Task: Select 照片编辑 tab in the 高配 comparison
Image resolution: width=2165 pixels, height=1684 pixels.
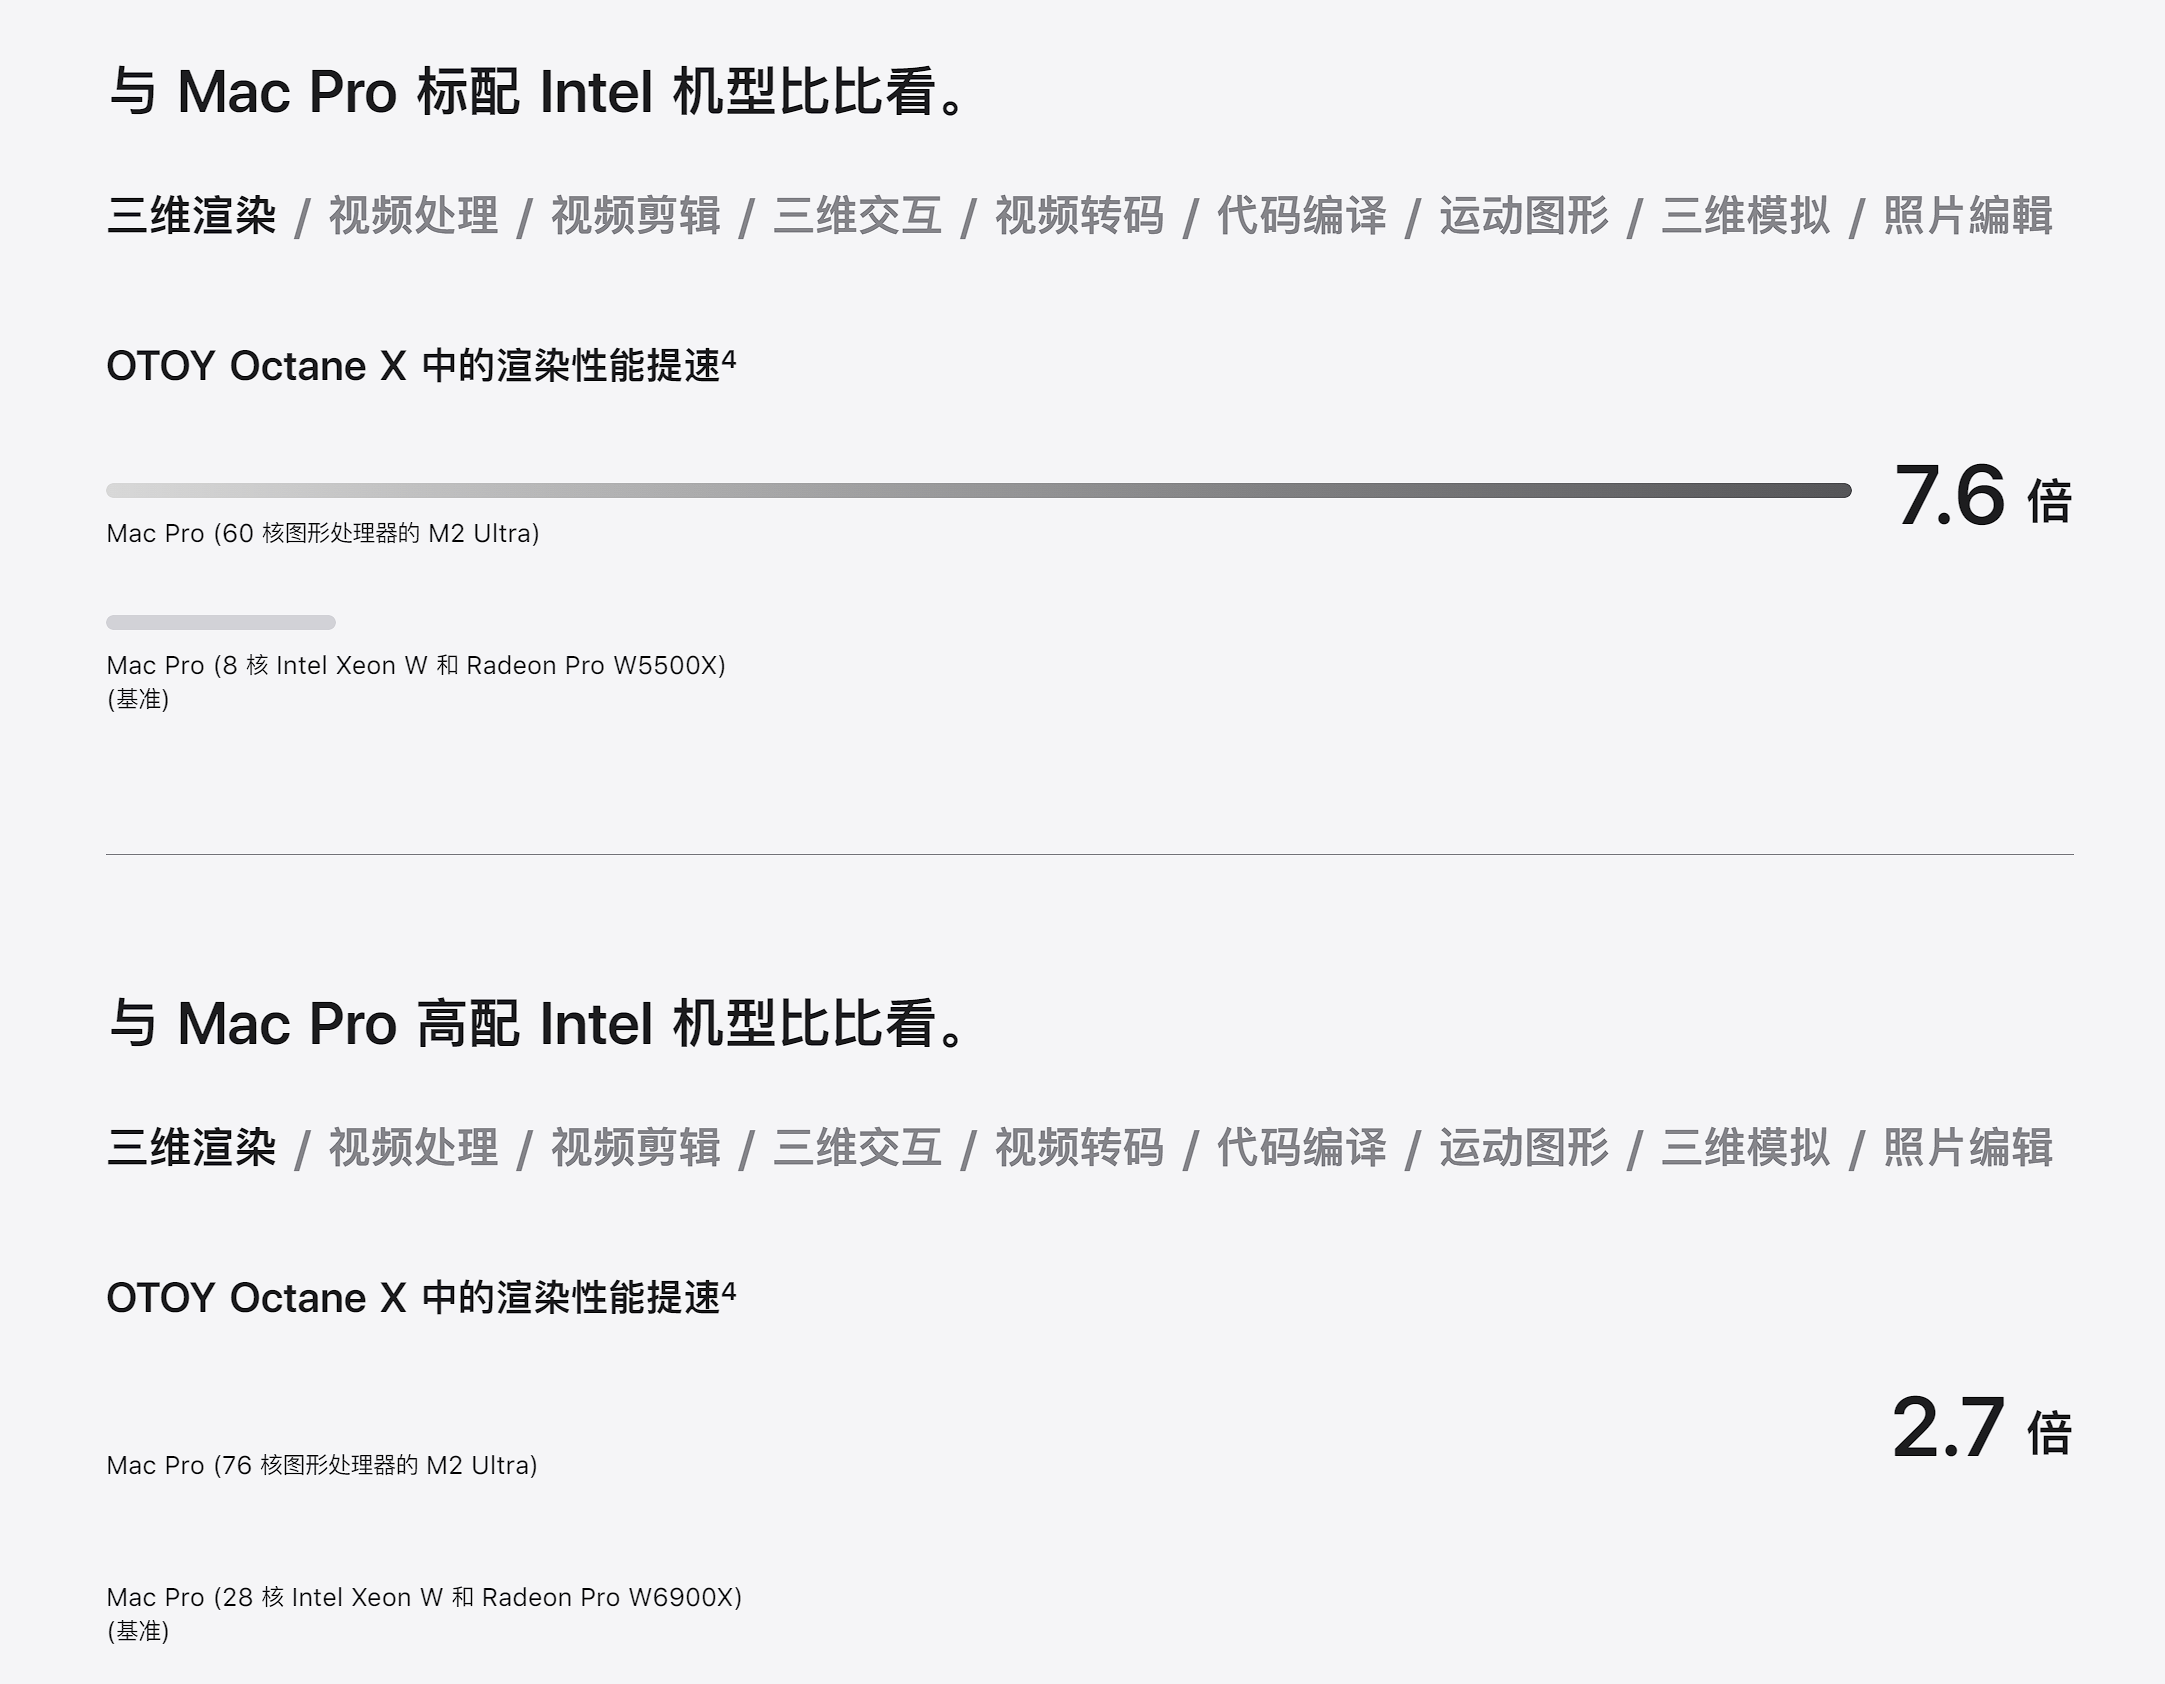Action: tap(1968, 1148)
